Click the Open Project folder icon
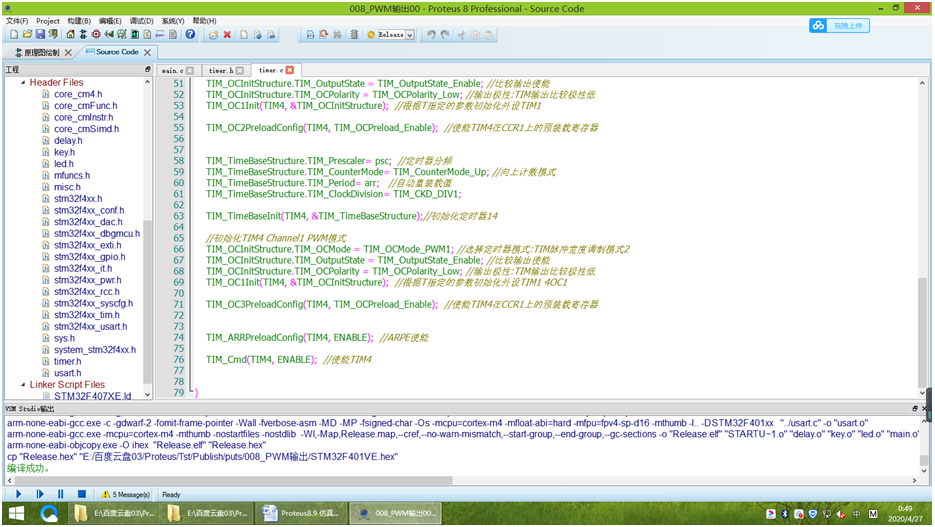This screenshot has height=527, width=935. (27, 35)
